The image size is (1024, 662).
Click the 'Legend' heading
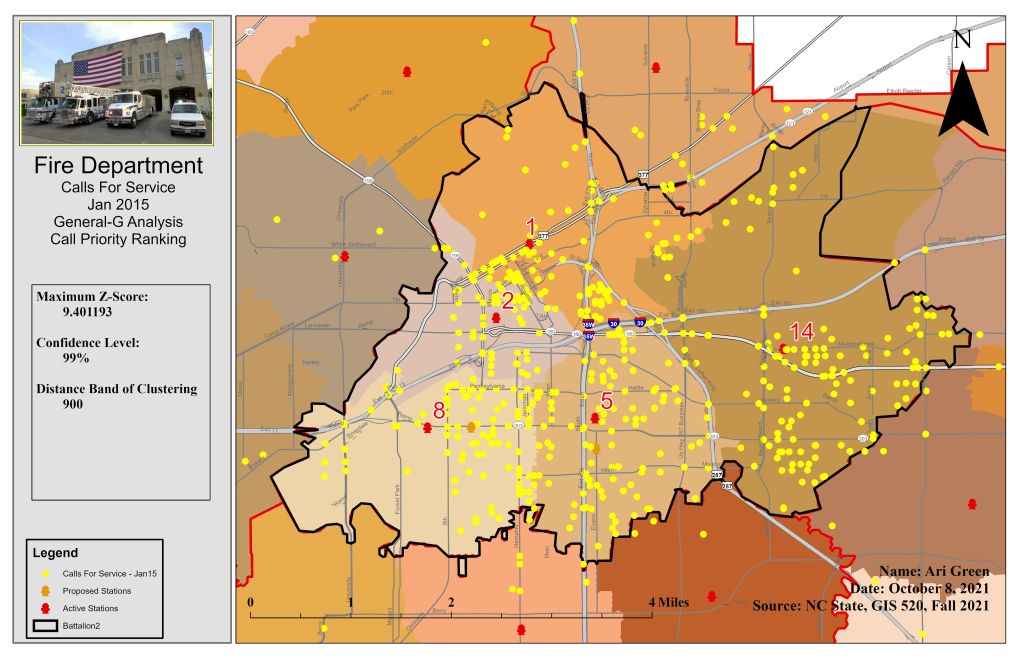[x=55, y=552]
